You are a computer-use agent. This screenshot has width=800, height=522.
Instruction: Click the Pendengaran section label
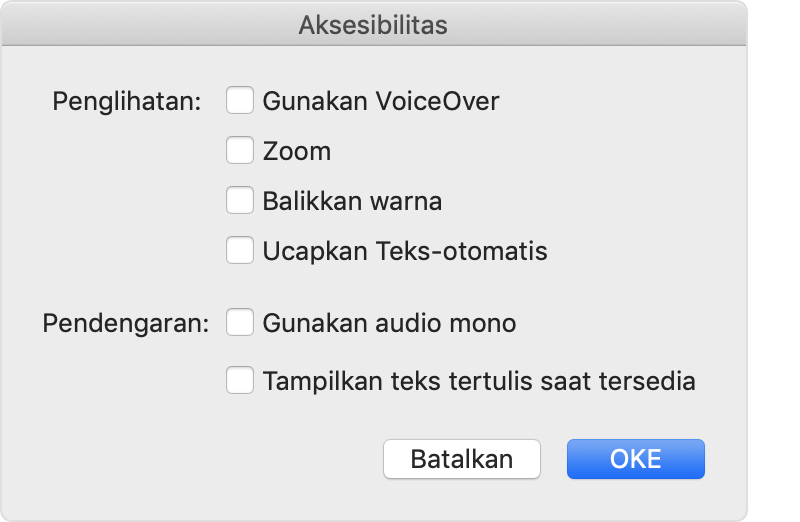[x=126, y=323]
